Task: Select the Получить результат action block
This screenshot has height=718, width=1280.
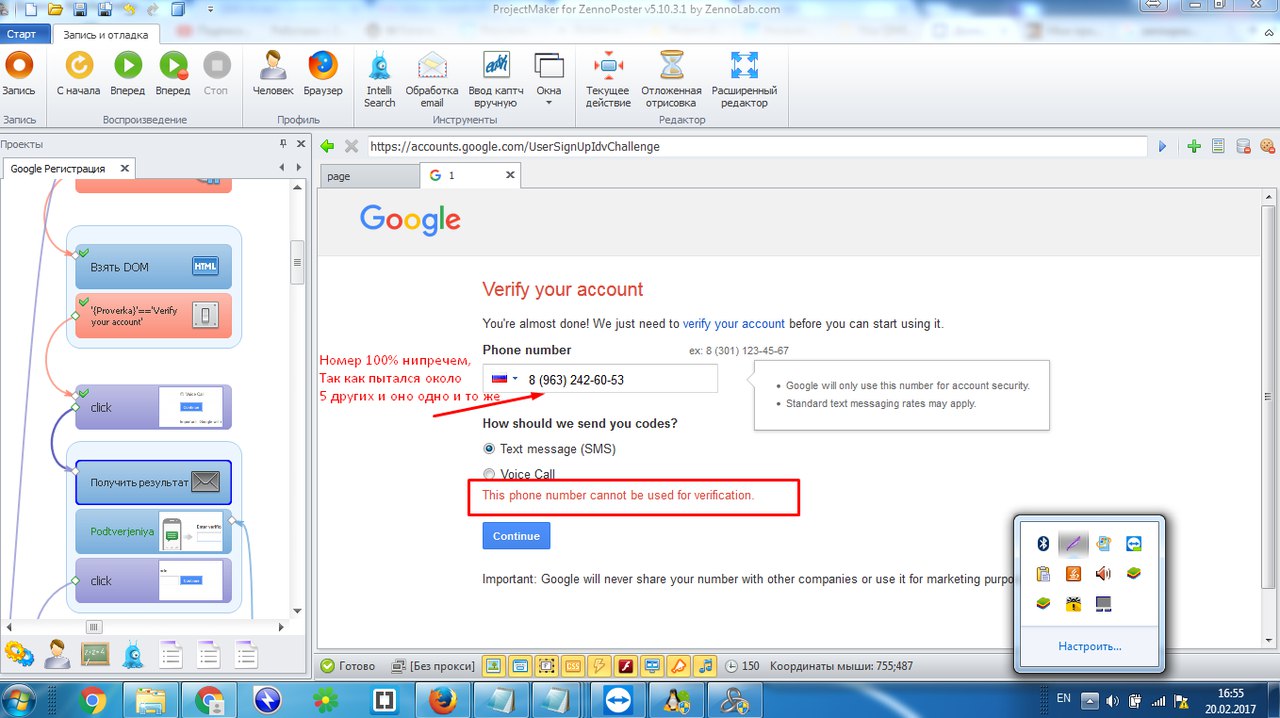Action: click(154, 482)
